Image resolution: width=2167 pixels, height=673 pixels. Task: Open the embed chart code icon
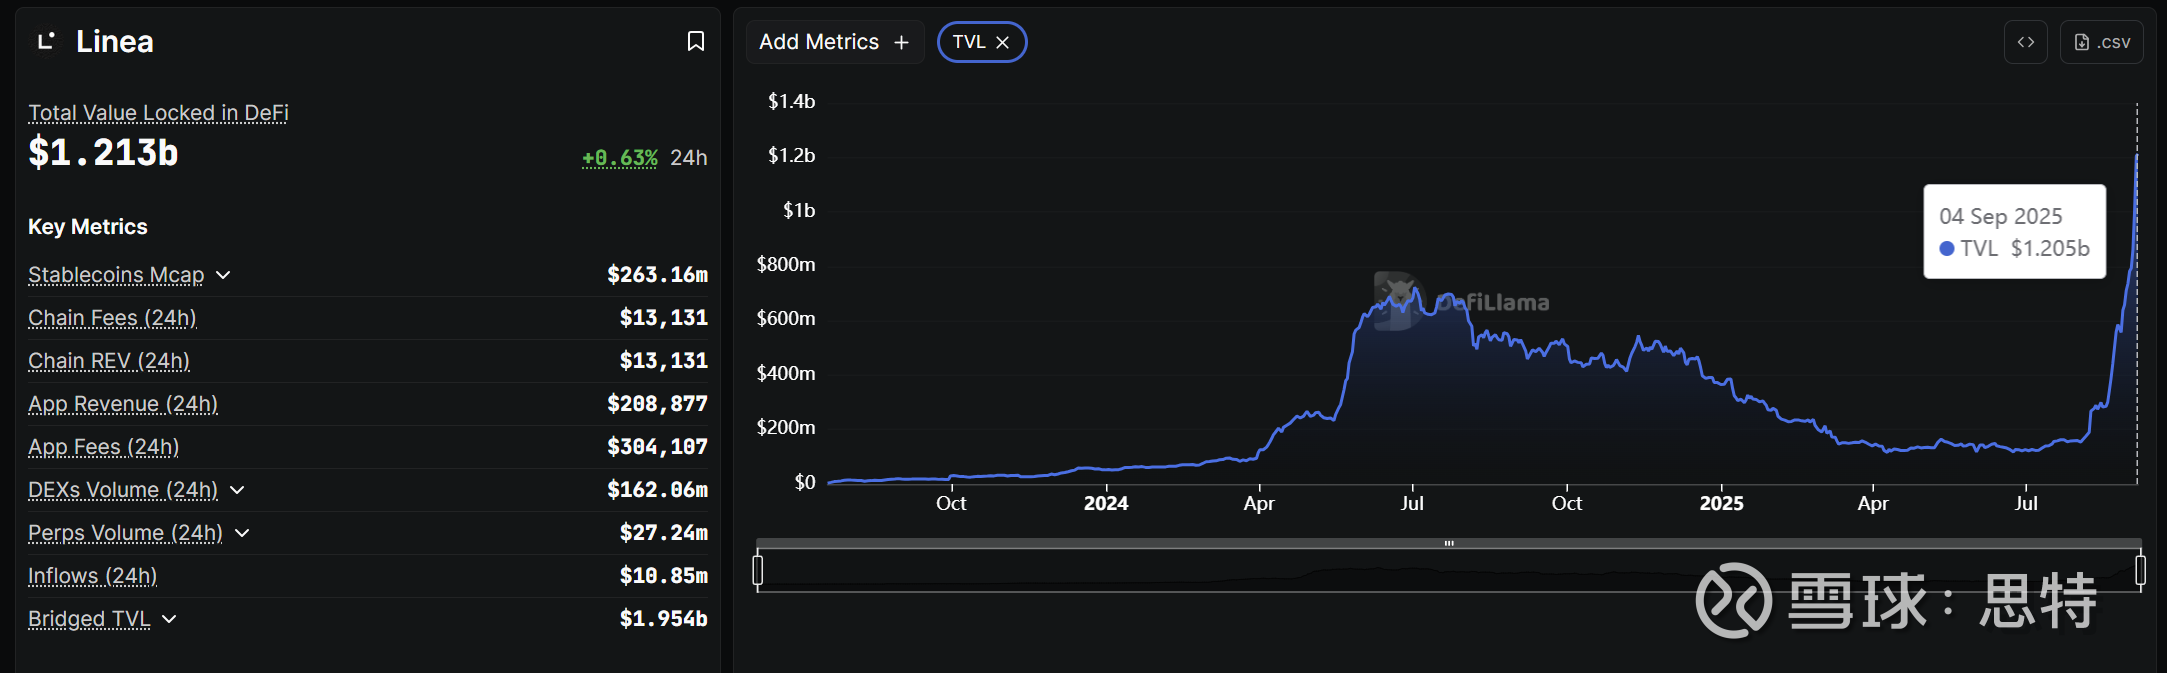2025,42
